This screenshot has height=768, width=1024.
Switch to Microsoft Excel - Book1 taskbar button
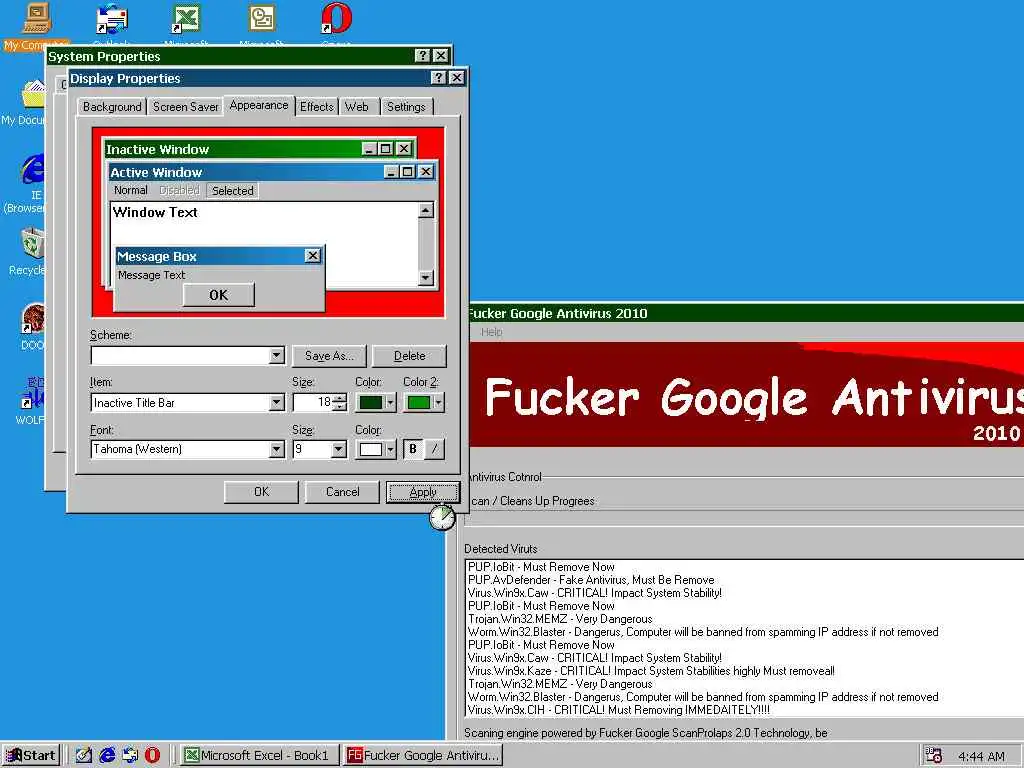tap(259, 755)
